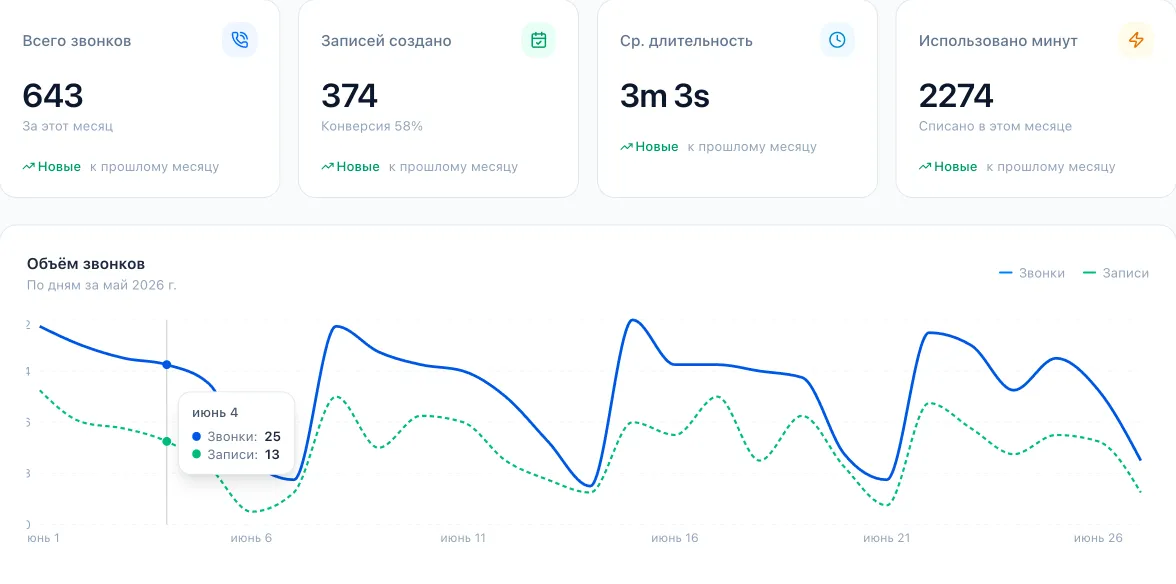
Task: Click the calendar check icon on Записей создано card
Action: pos(538,40)
